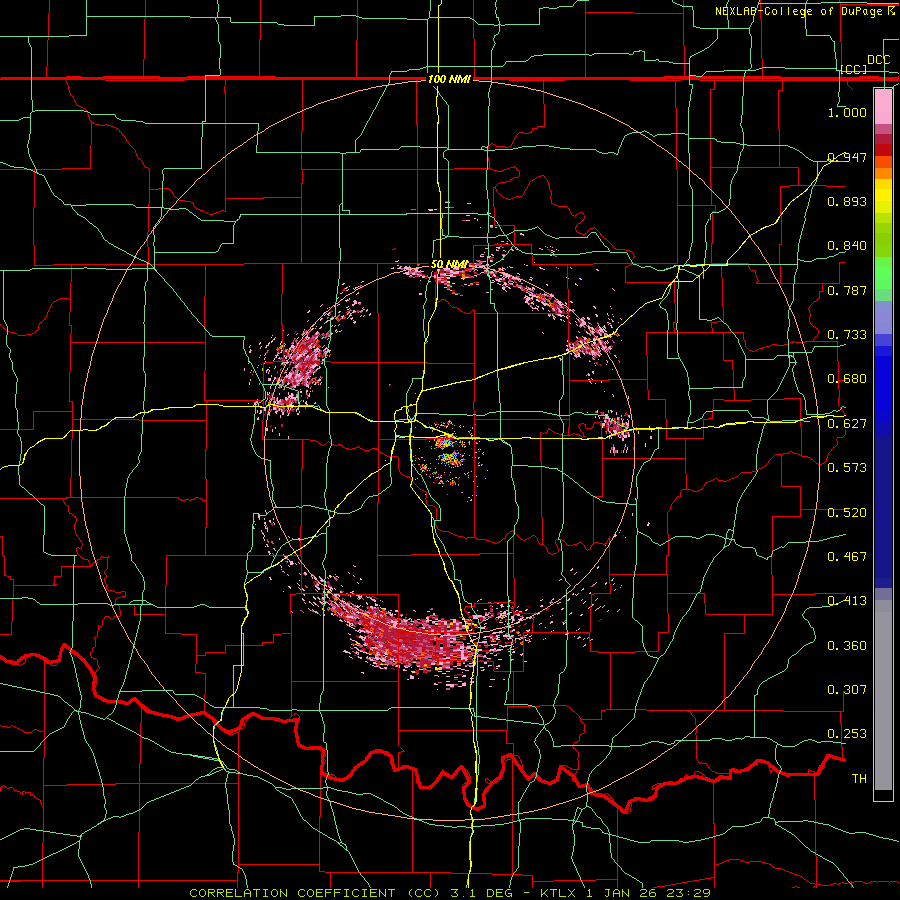
Task: Select the 0.307 scale value
Action: (847, 690)
